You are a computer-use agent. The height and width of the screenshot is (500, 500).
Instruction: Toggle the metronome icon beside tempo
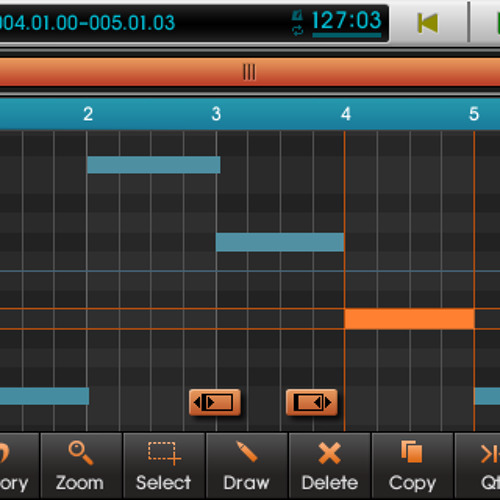tap(297, 15)
